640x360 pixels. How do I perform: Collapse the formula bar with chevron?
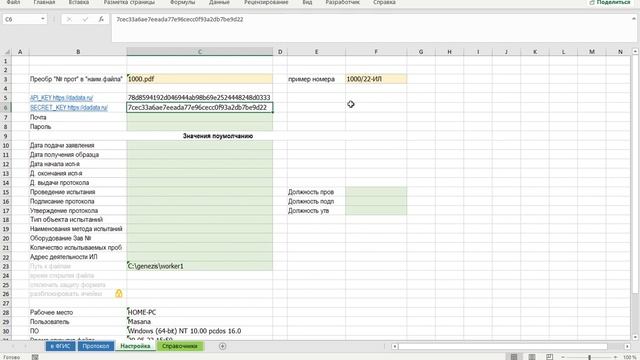pos(634,19)
